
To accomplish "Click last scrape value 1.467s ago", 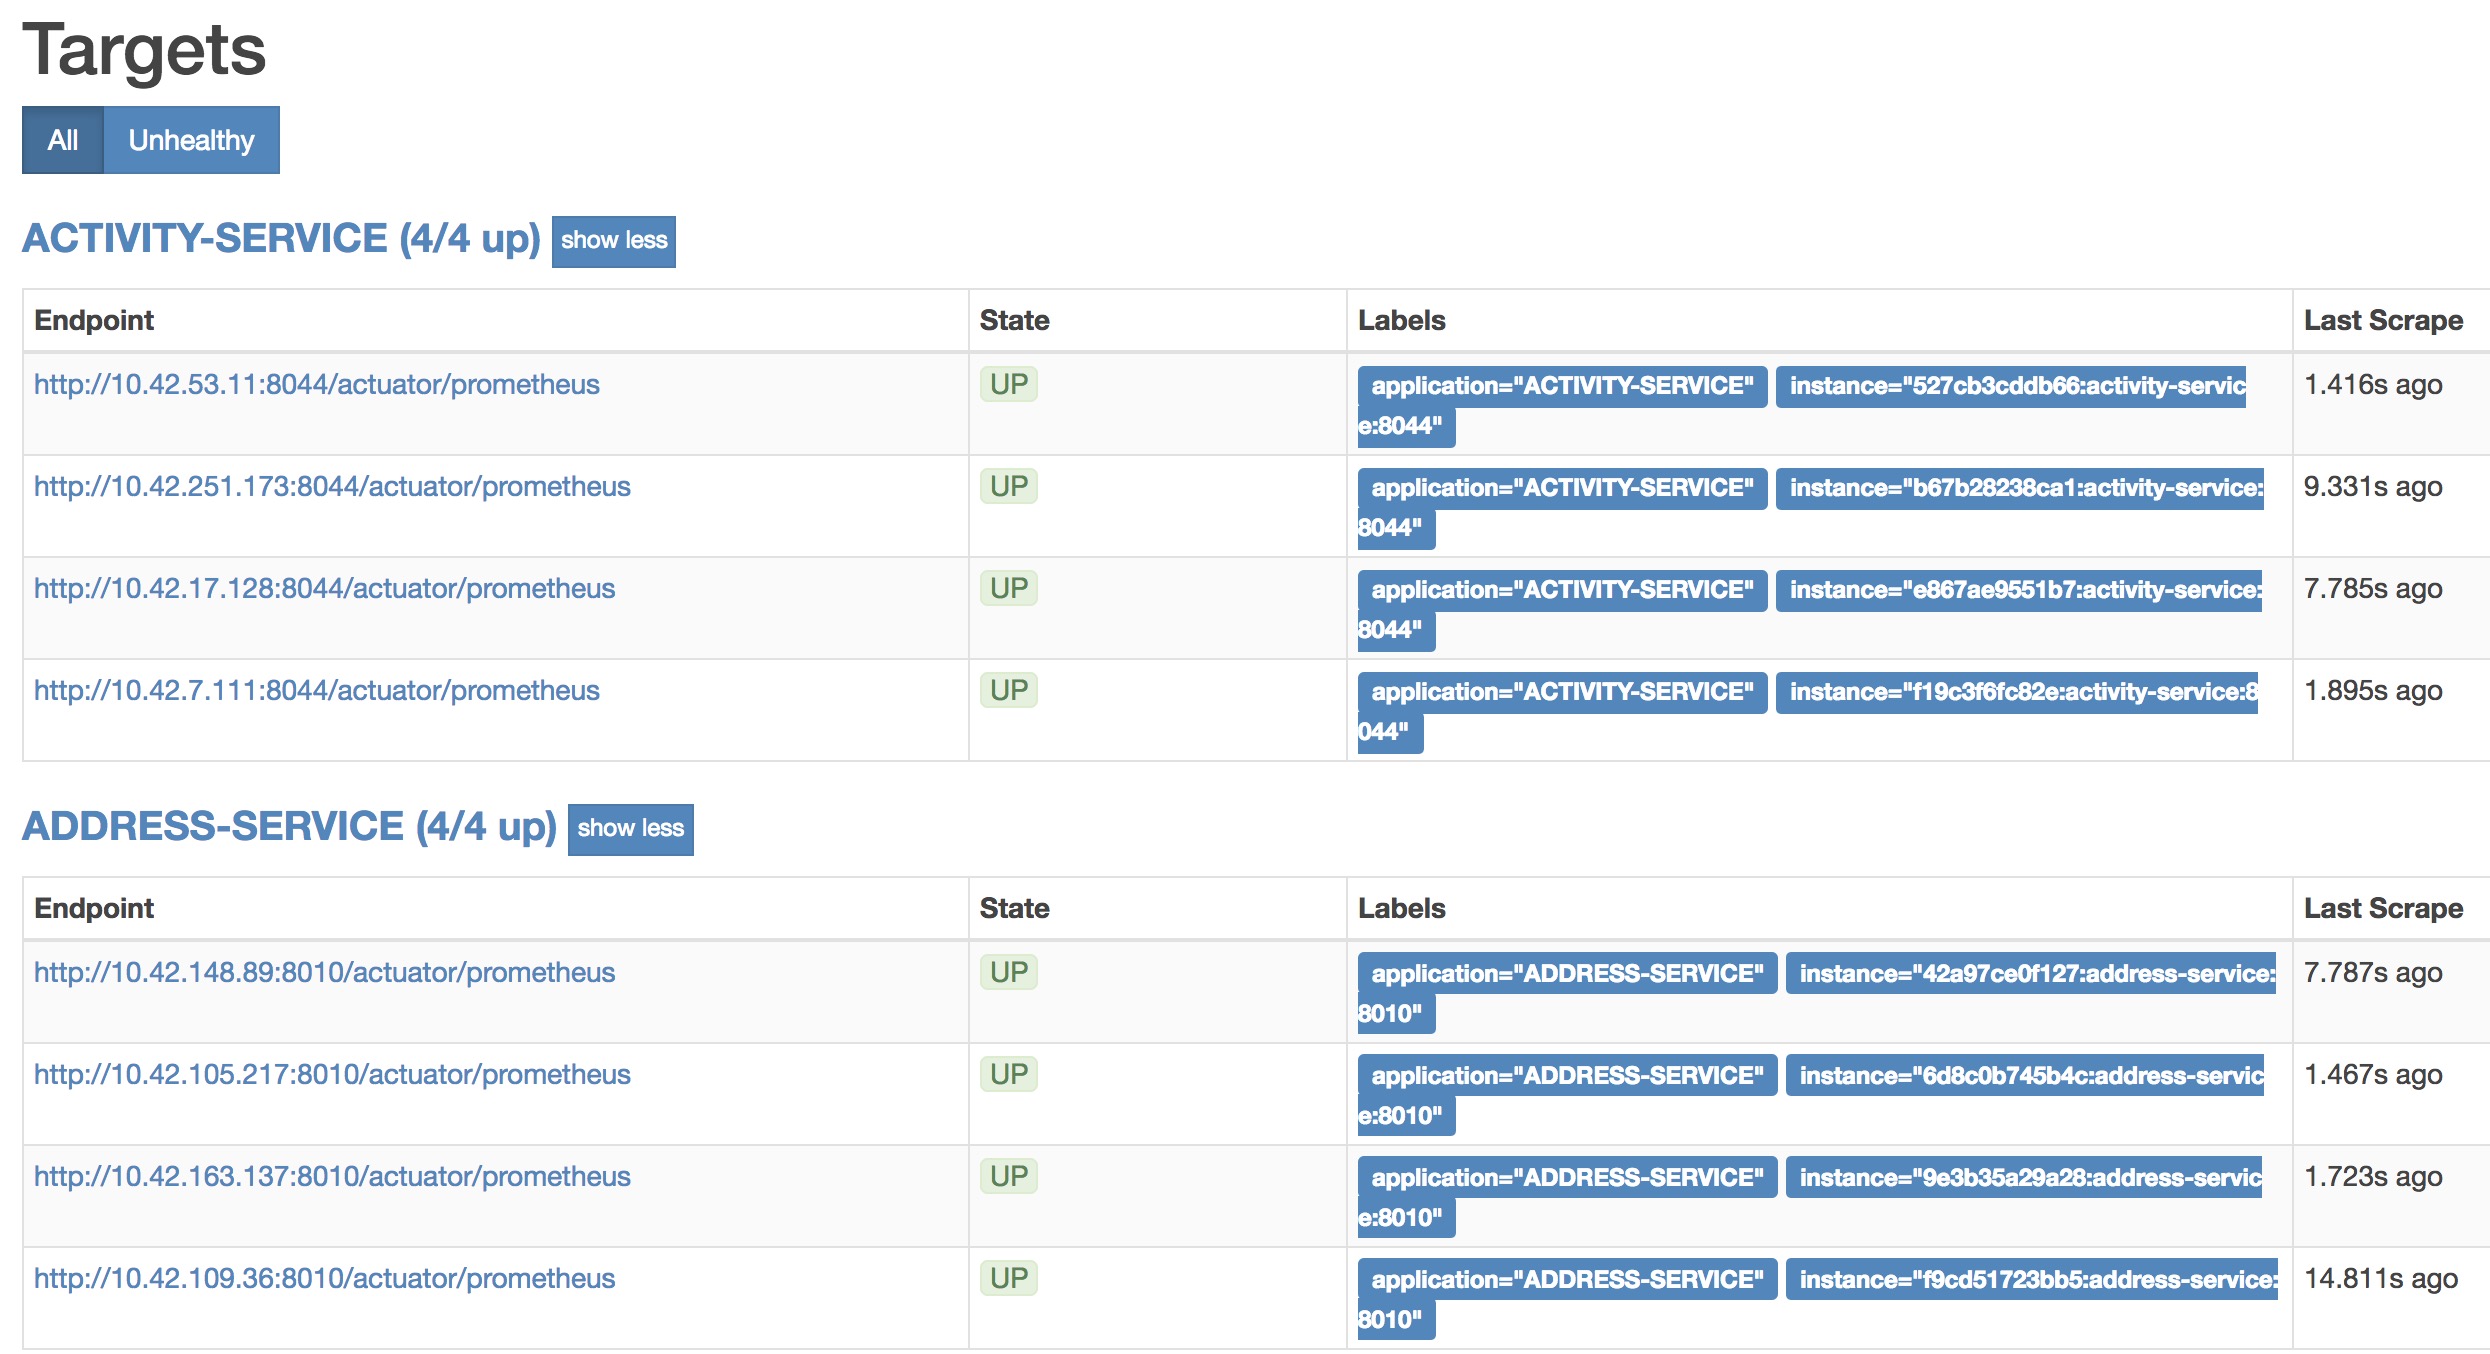I will pos(2373,1075).
